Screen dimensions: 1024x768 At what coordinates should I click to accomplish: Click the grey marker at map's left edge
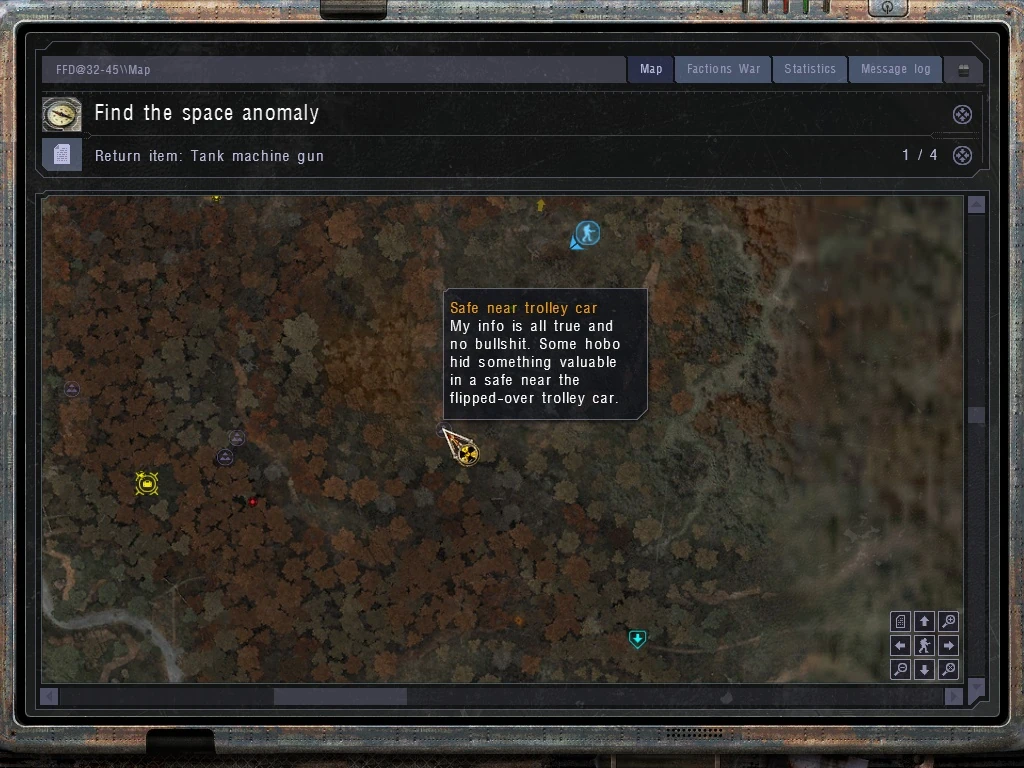click(72, 389)
